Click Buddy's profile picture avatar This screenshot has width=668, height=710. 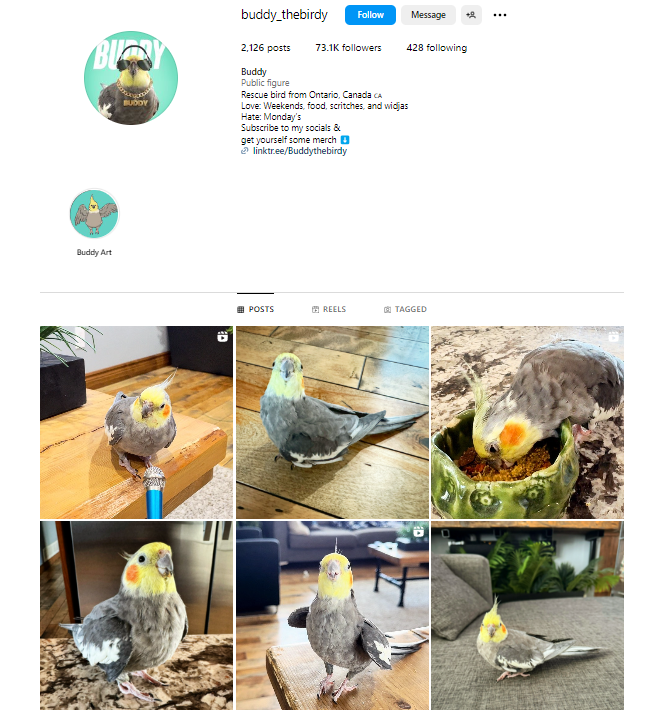pos(131,78)
